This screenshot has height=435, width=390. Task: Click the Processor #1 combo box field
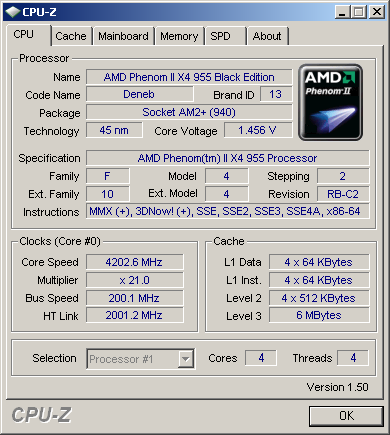pos(140,359)
